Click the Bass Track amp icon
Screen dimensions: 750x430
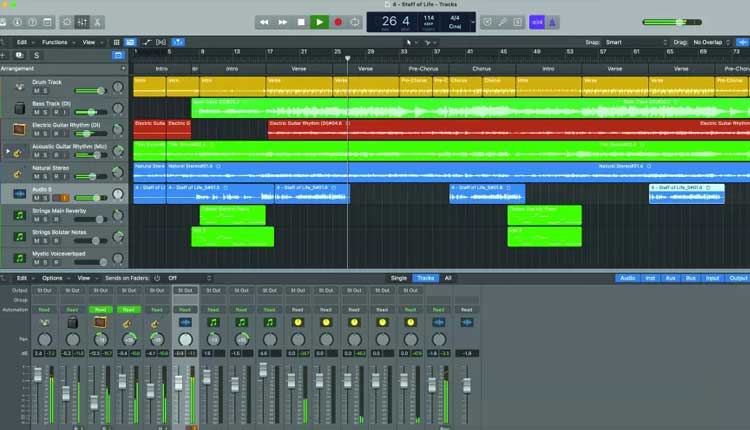click(x=18, y=108)
